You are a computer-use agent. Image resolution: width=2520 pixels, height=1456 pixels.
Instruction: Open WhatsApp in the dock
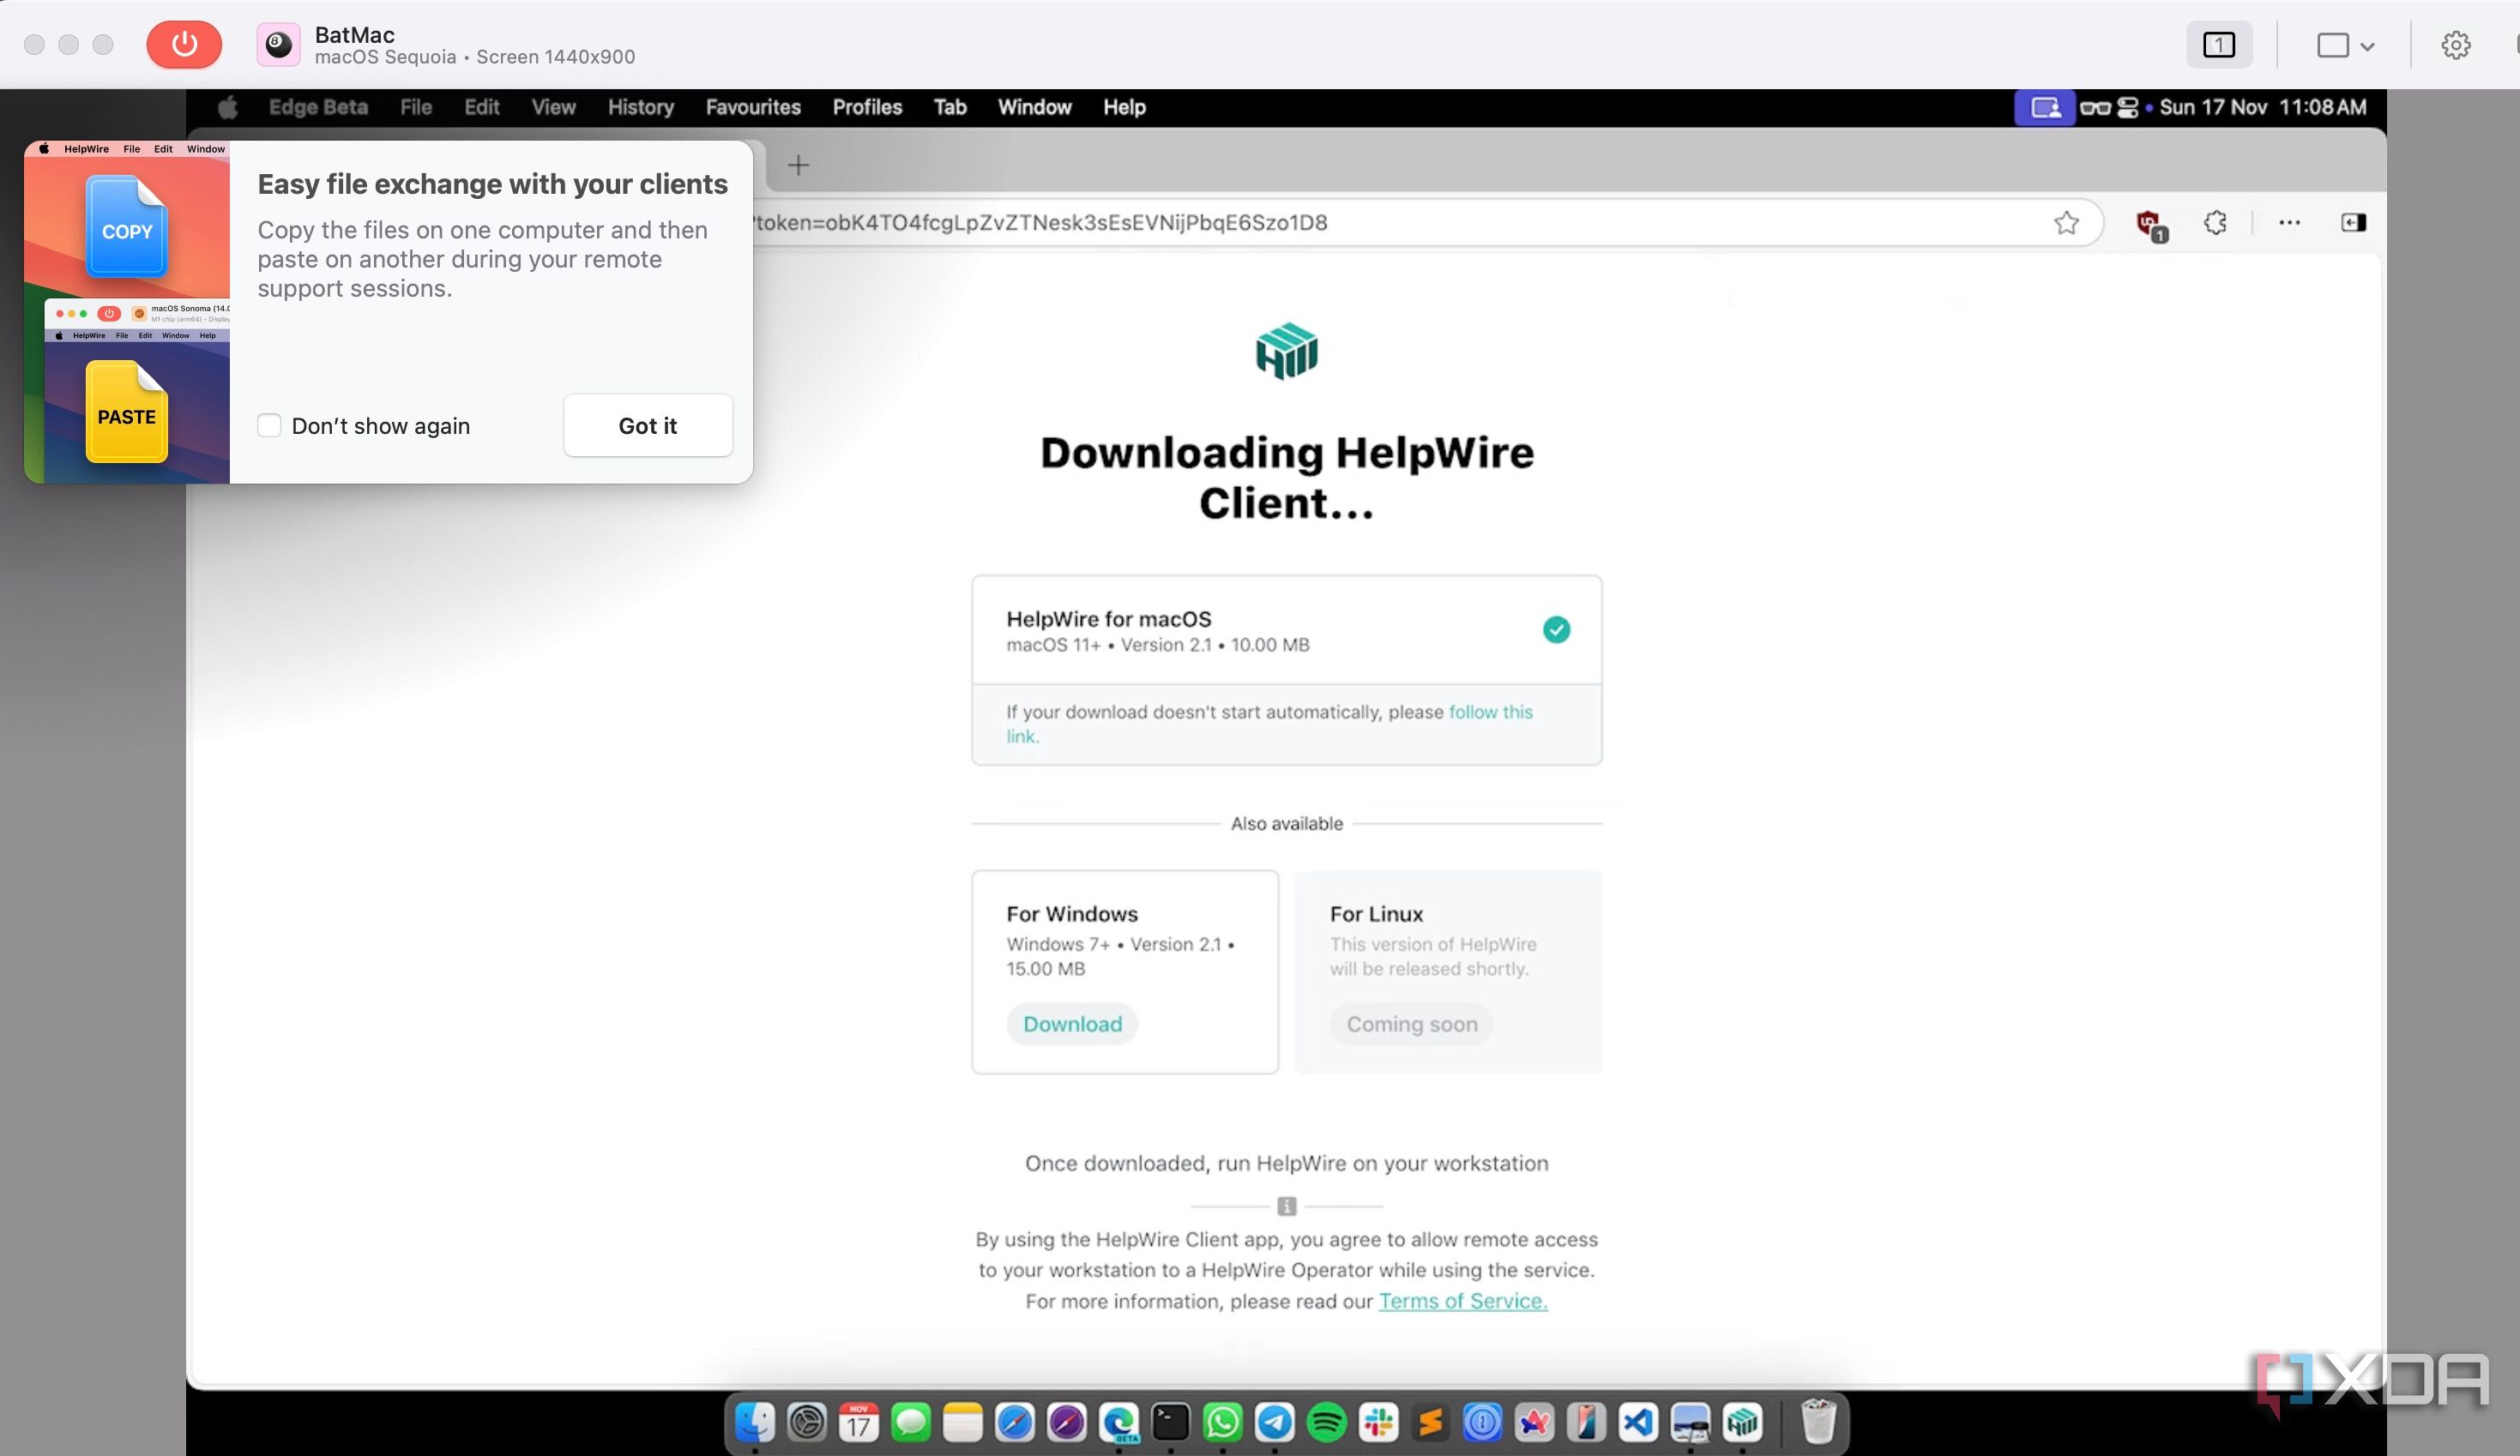click(1222, 1421)
